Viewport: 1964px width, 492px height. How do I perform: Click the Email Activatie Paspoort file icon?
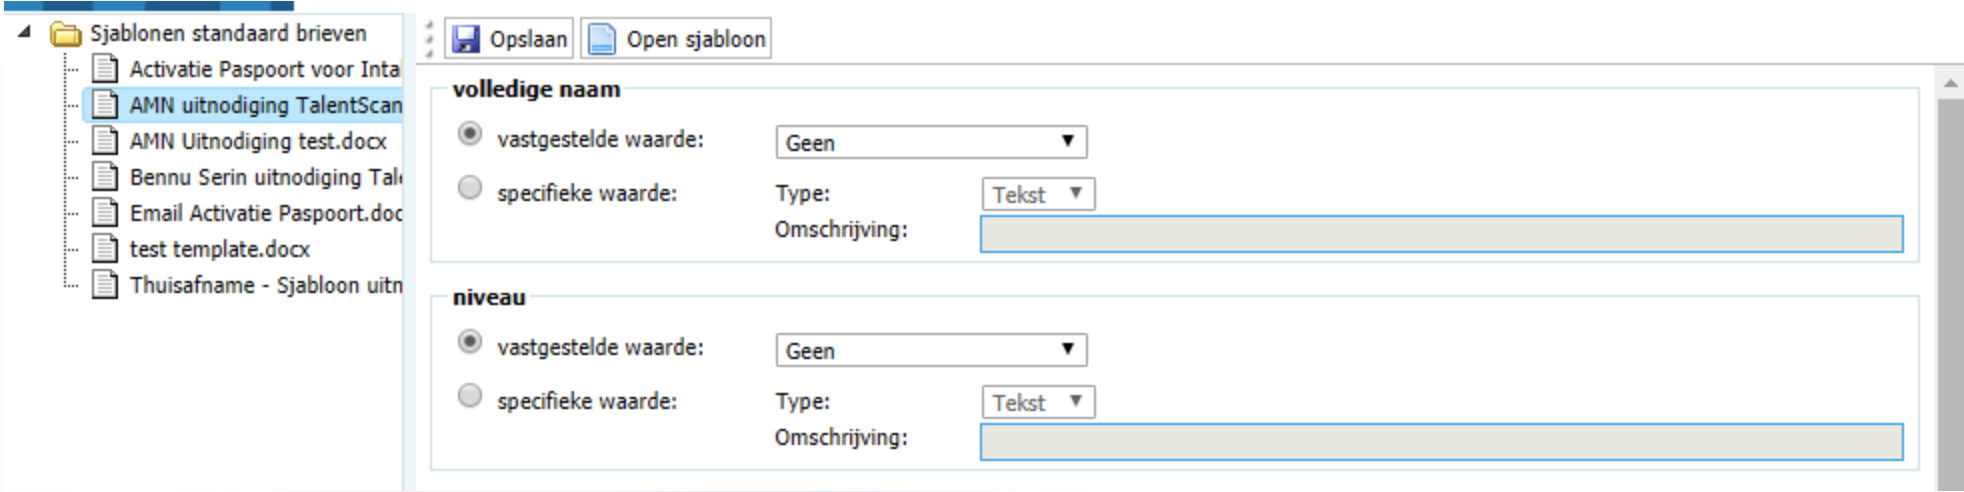(x=105, y=213)
